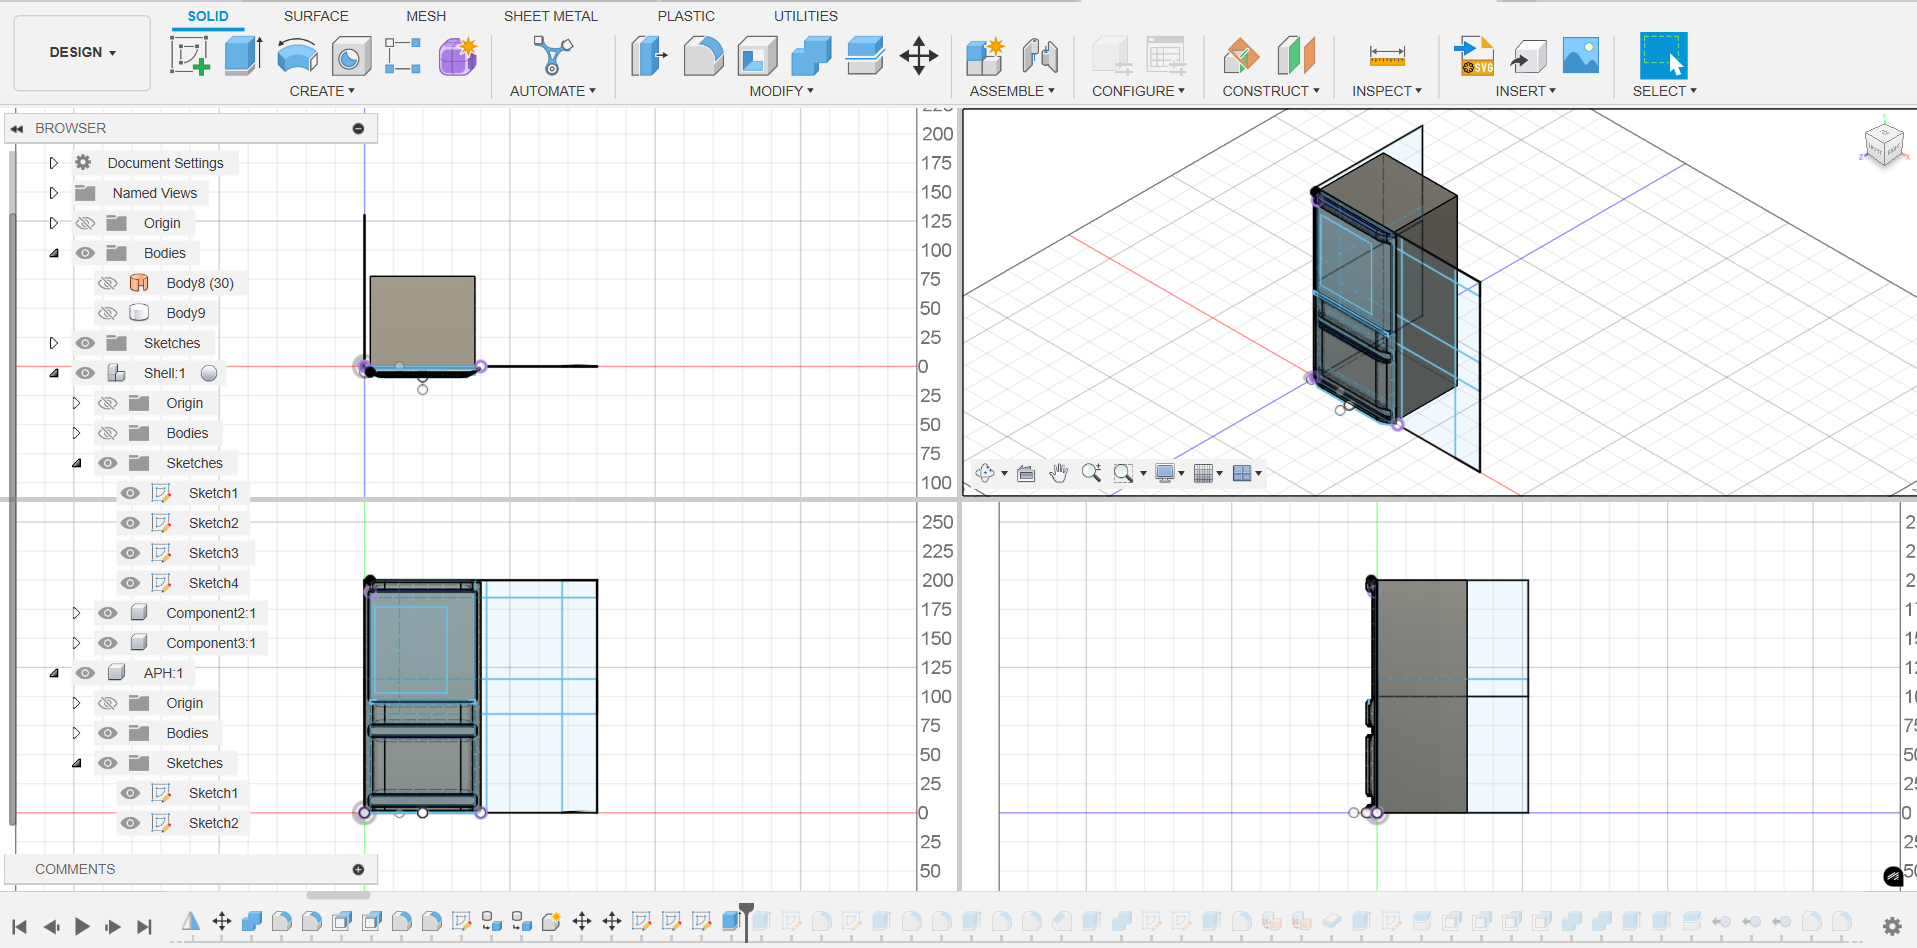This screenshot has width=1917, height=948.
Task: Switch to the UTILITIES tab
Action: [806, 16]
